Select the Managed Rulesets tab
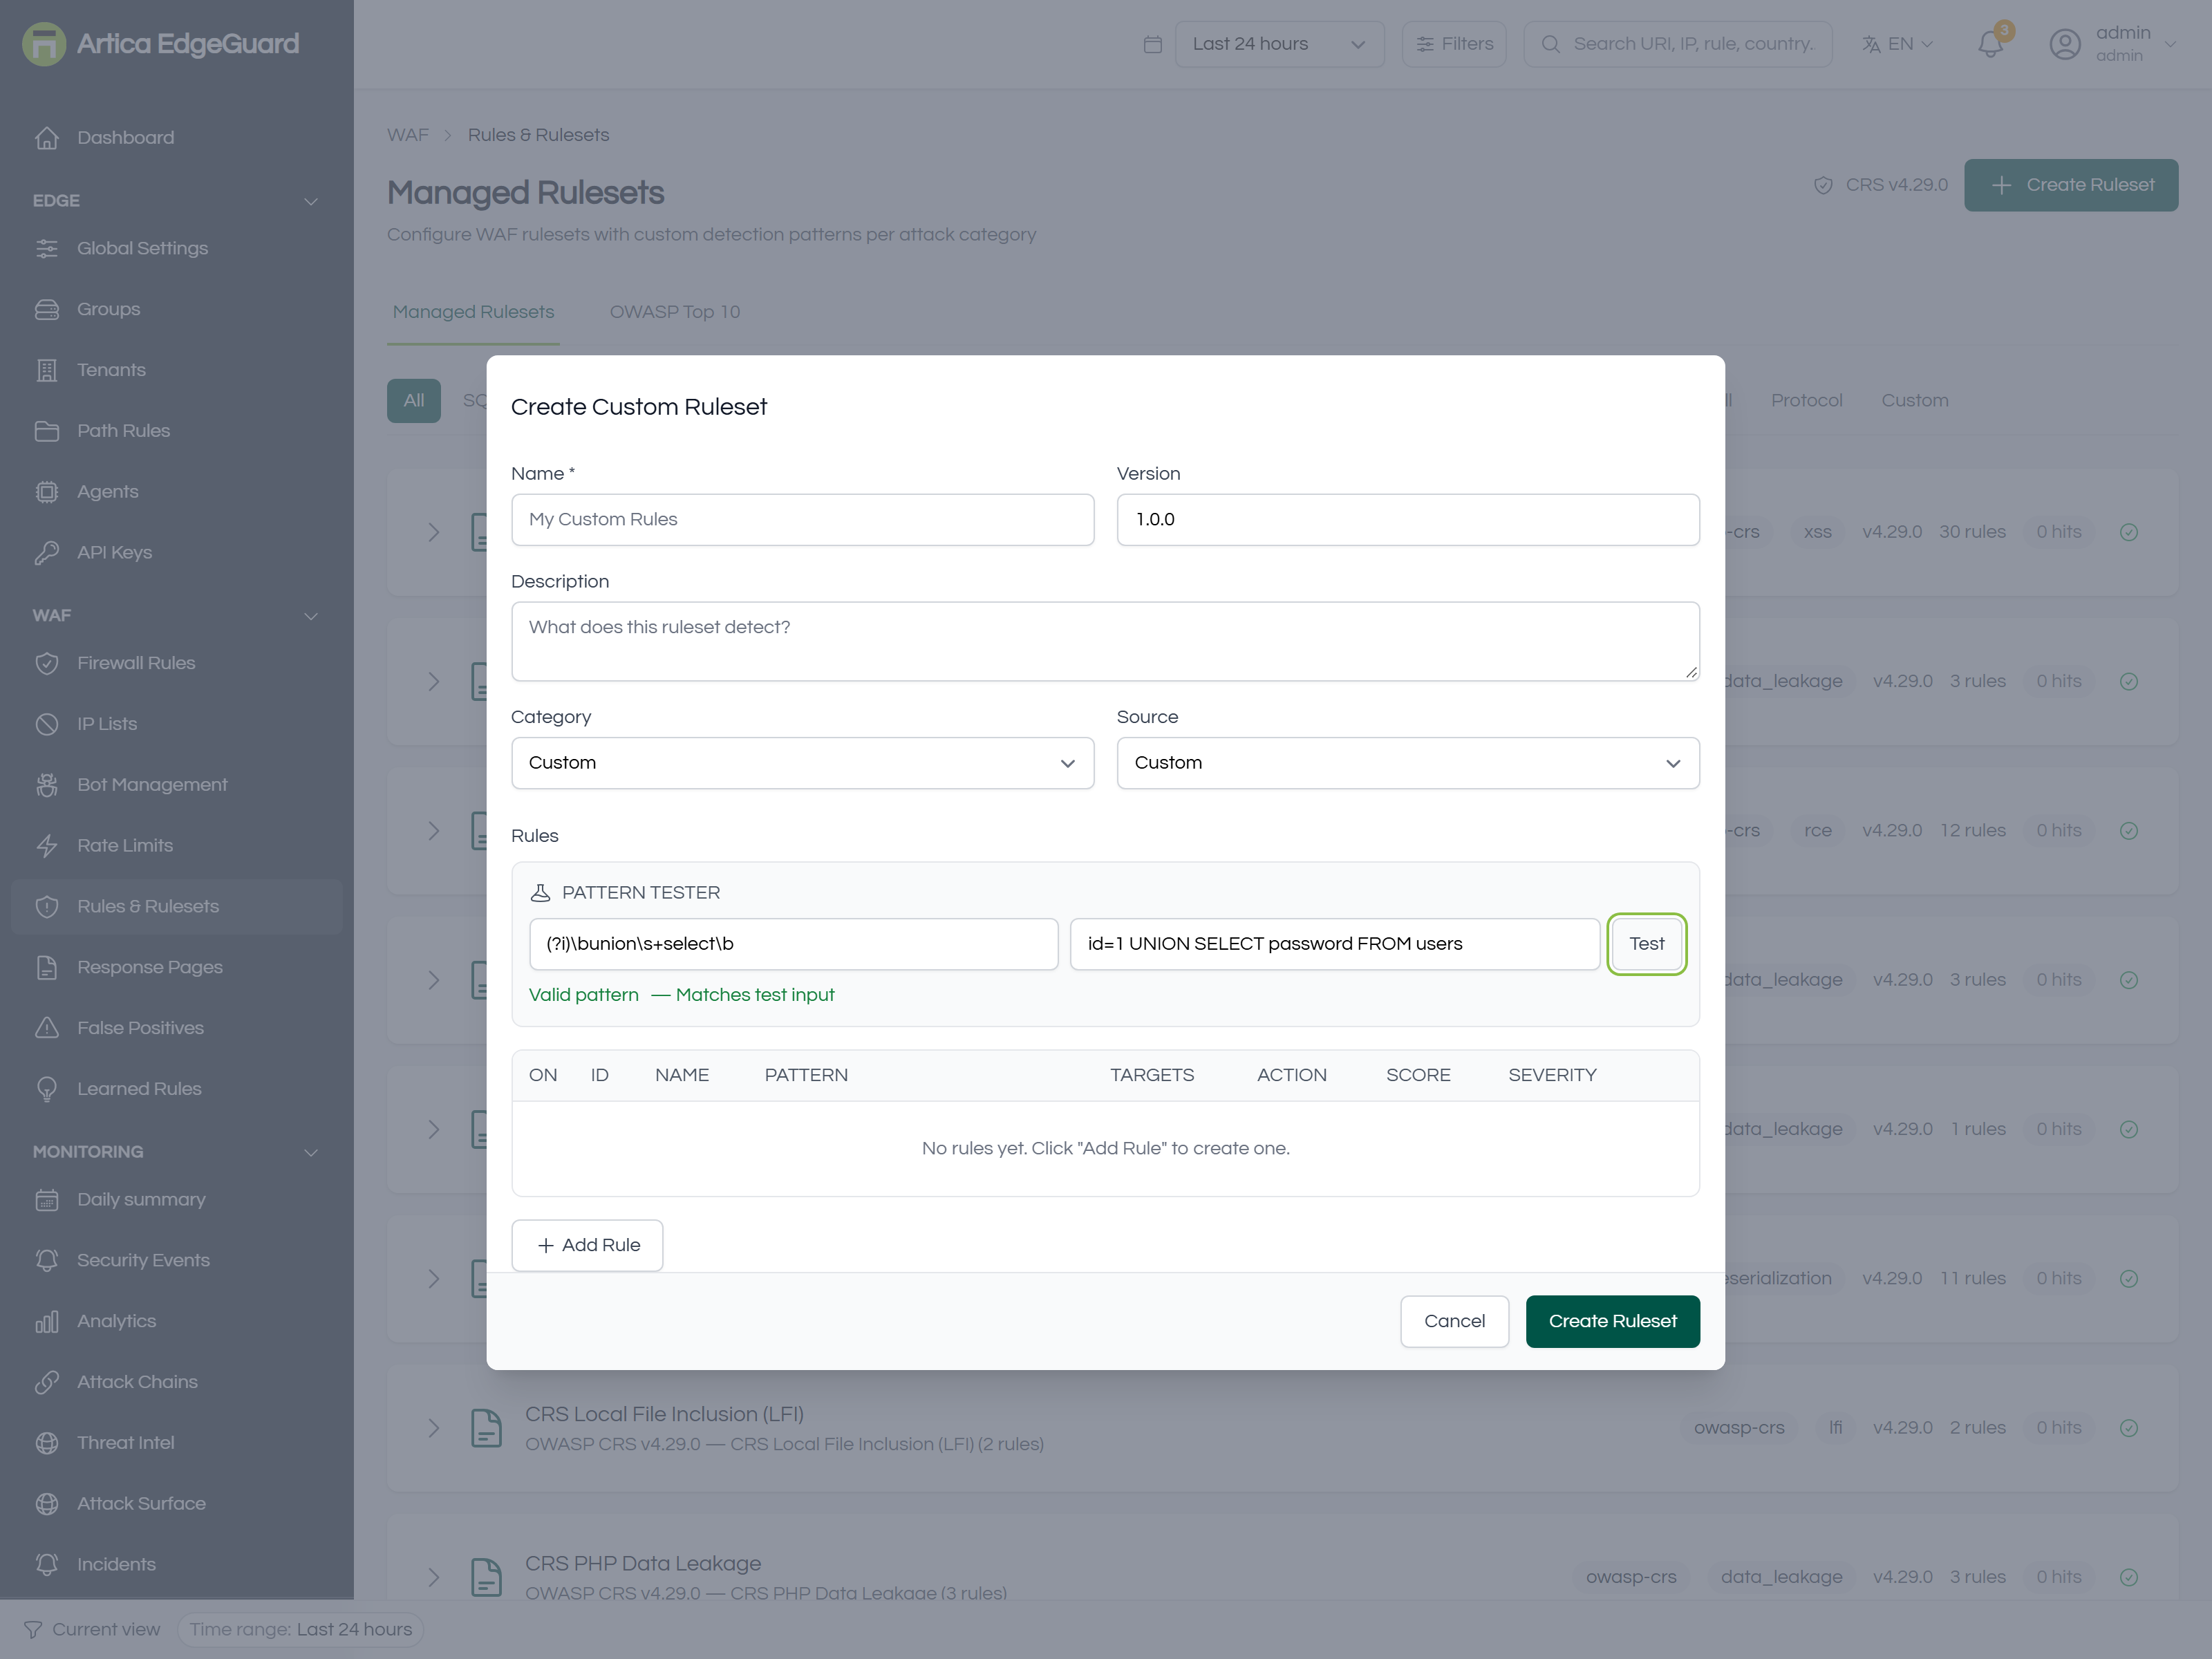The width and height of the screenshot is (2212, 1659). 473,312
